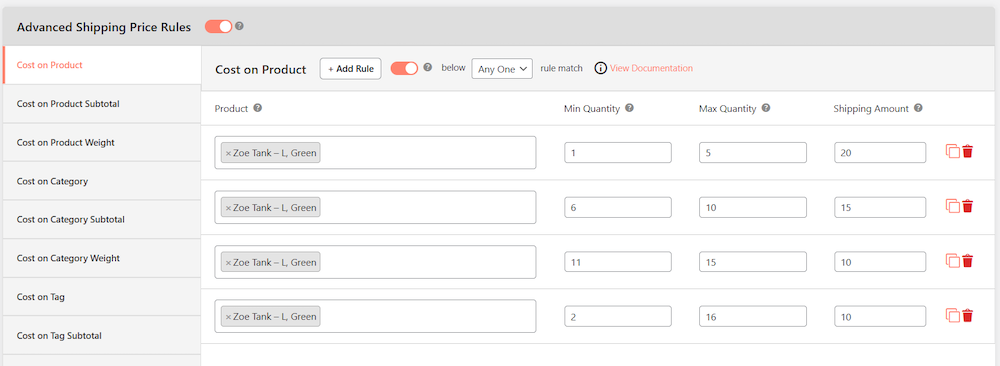1000x366 pixels.
Task: Open the Cost on Product Subtotal tab
Action: (102, 104)
